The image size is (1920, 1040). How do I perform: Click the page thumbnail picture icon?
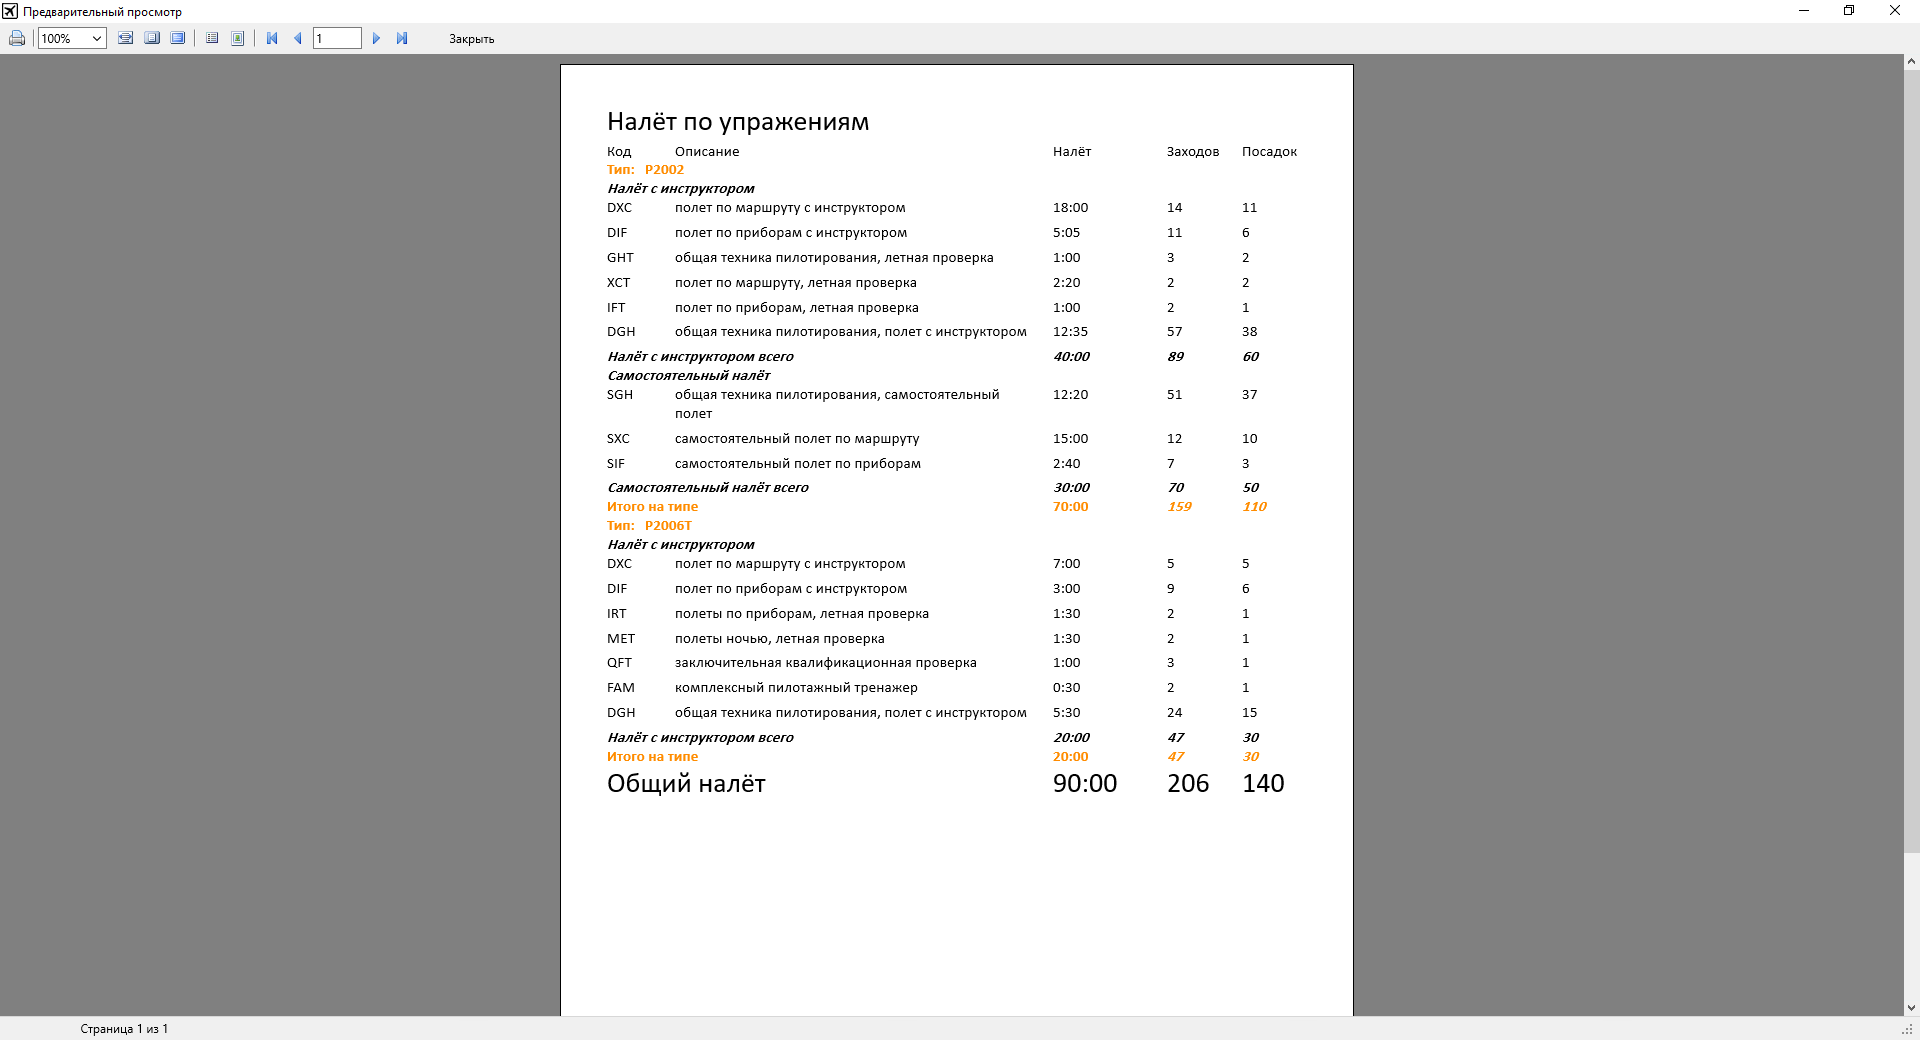(238, 38)
